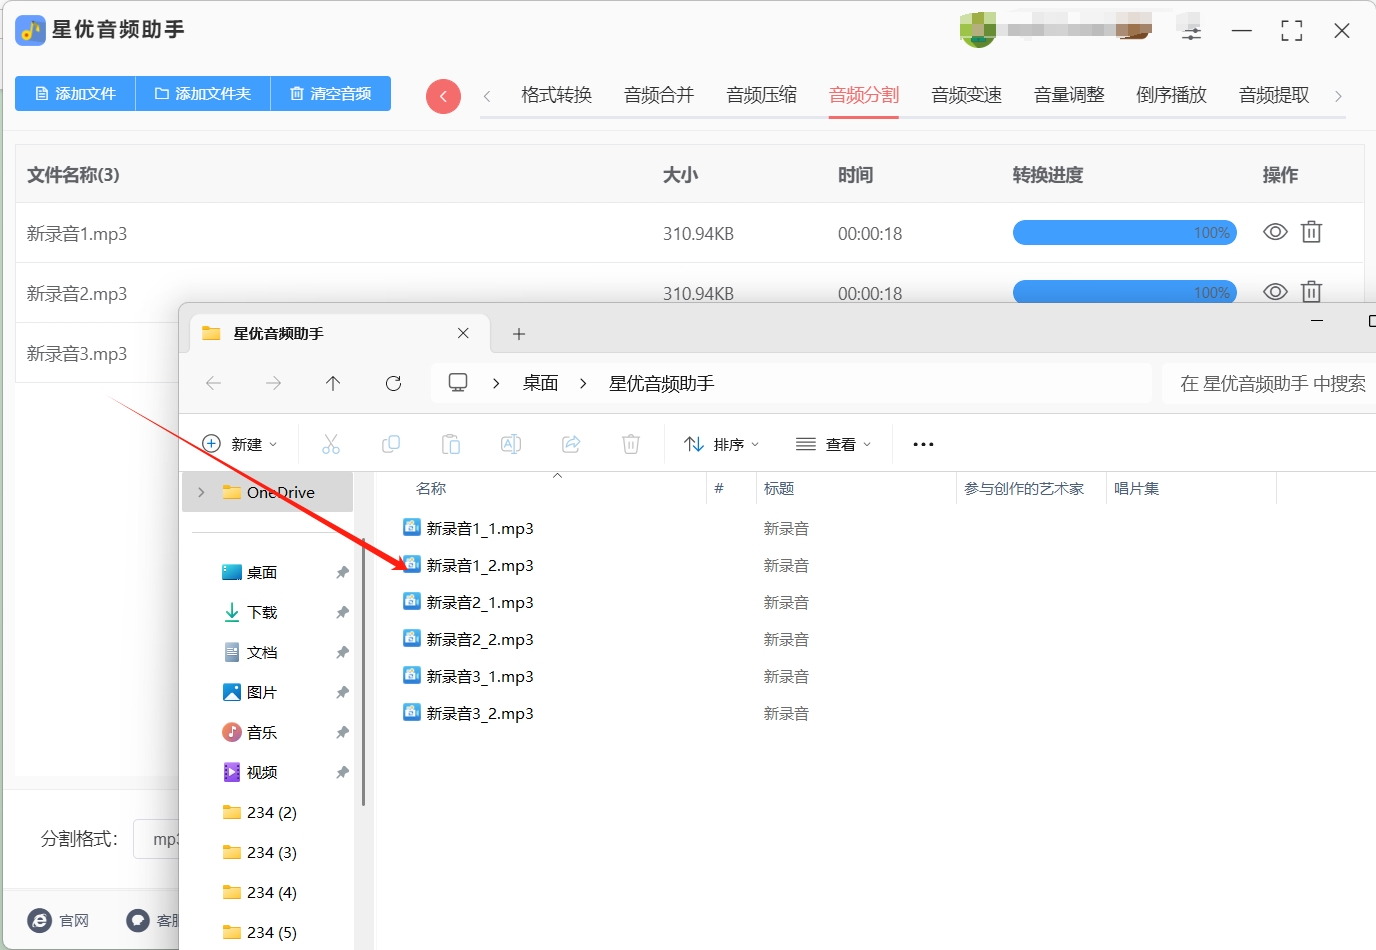
Task: Expand the OneDrive tree node
Action: point(201,492)
